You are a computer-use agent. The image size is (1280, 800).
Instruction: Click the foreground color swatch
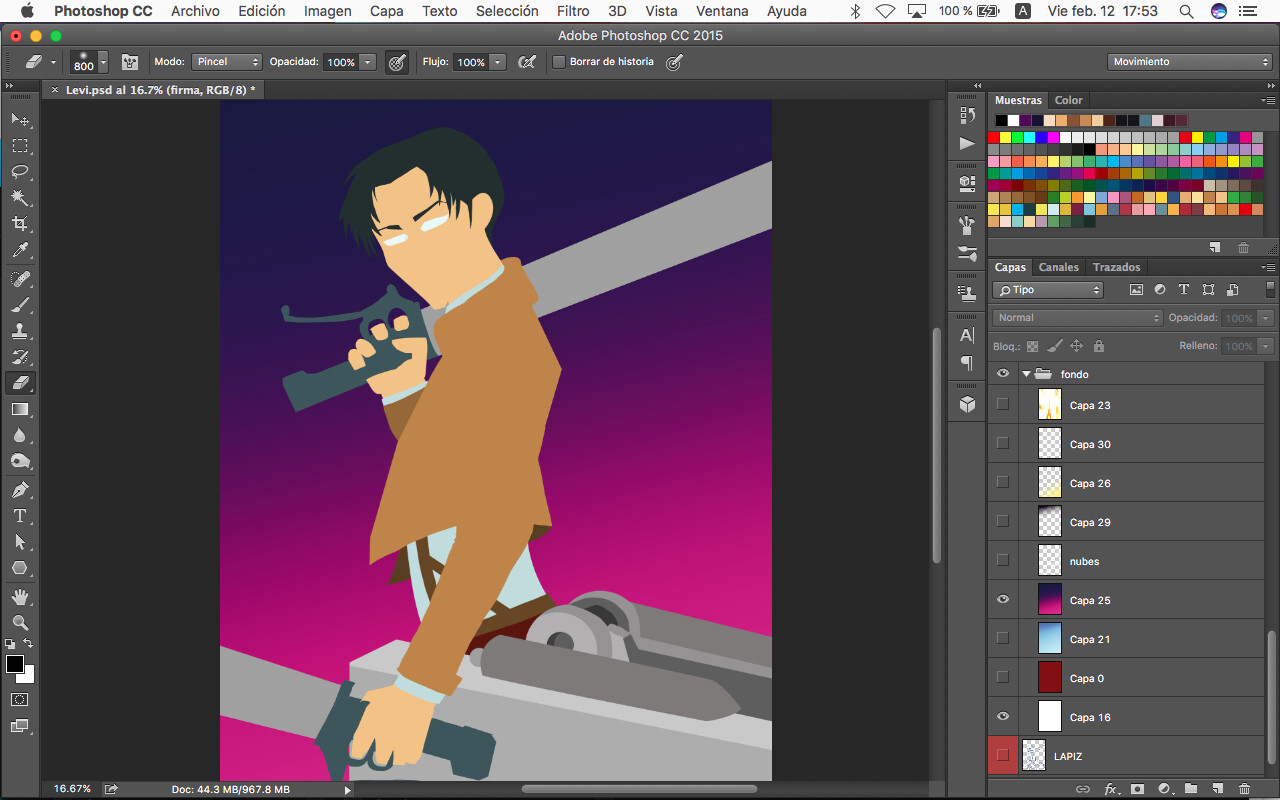click(x=14, y=664)
